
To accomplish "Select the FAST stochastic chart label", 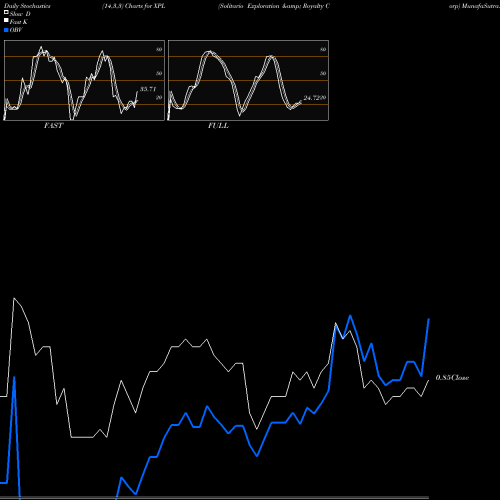I will coord(53,126).
